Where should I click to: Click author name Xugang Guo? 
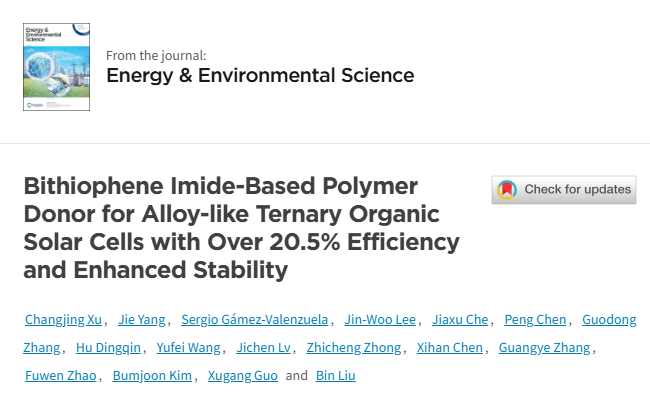(243, 376)
